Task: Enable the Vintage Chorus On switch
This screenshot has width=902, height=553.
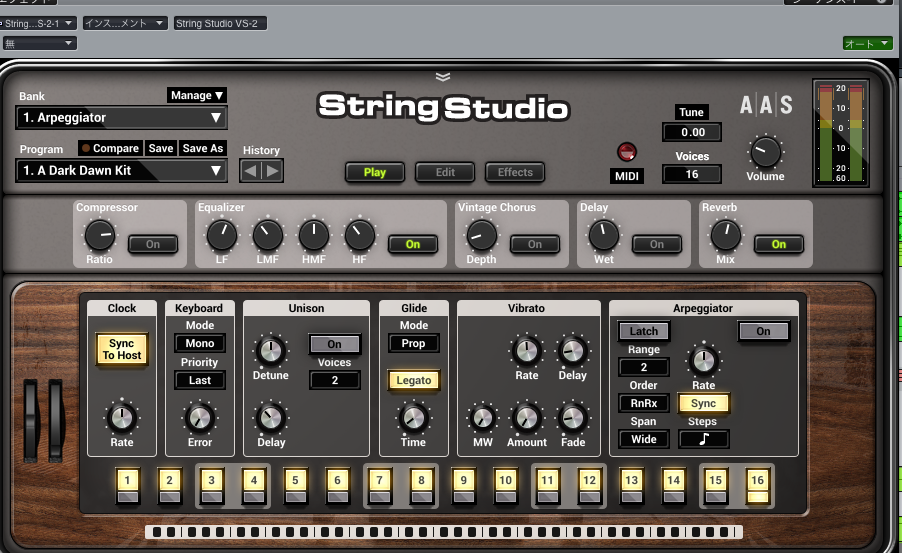Action: (535, 244)
